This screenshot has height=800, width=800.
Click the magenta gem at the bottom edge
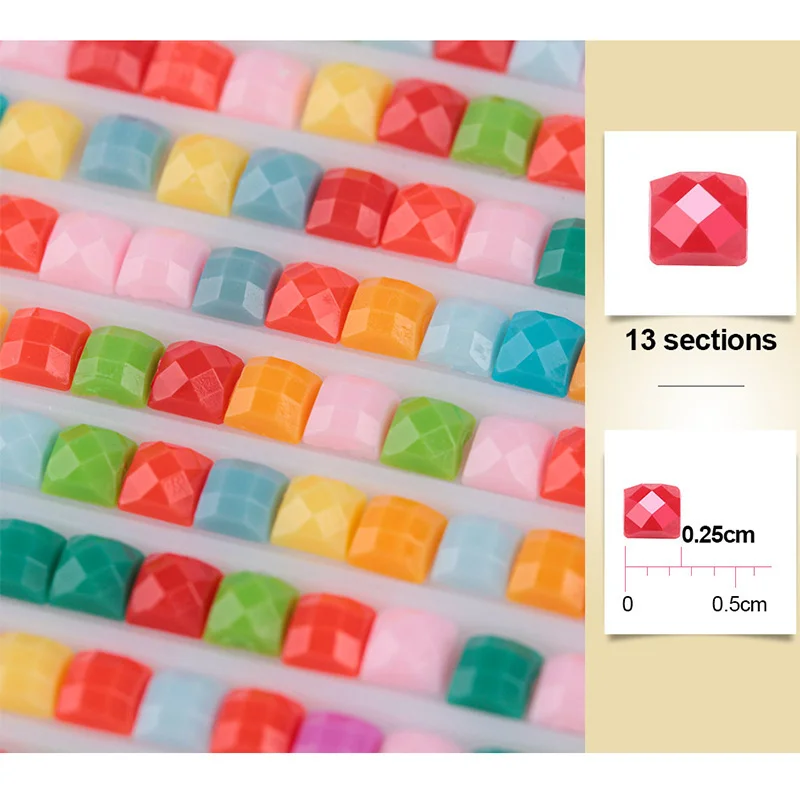[x=338, y=733]
